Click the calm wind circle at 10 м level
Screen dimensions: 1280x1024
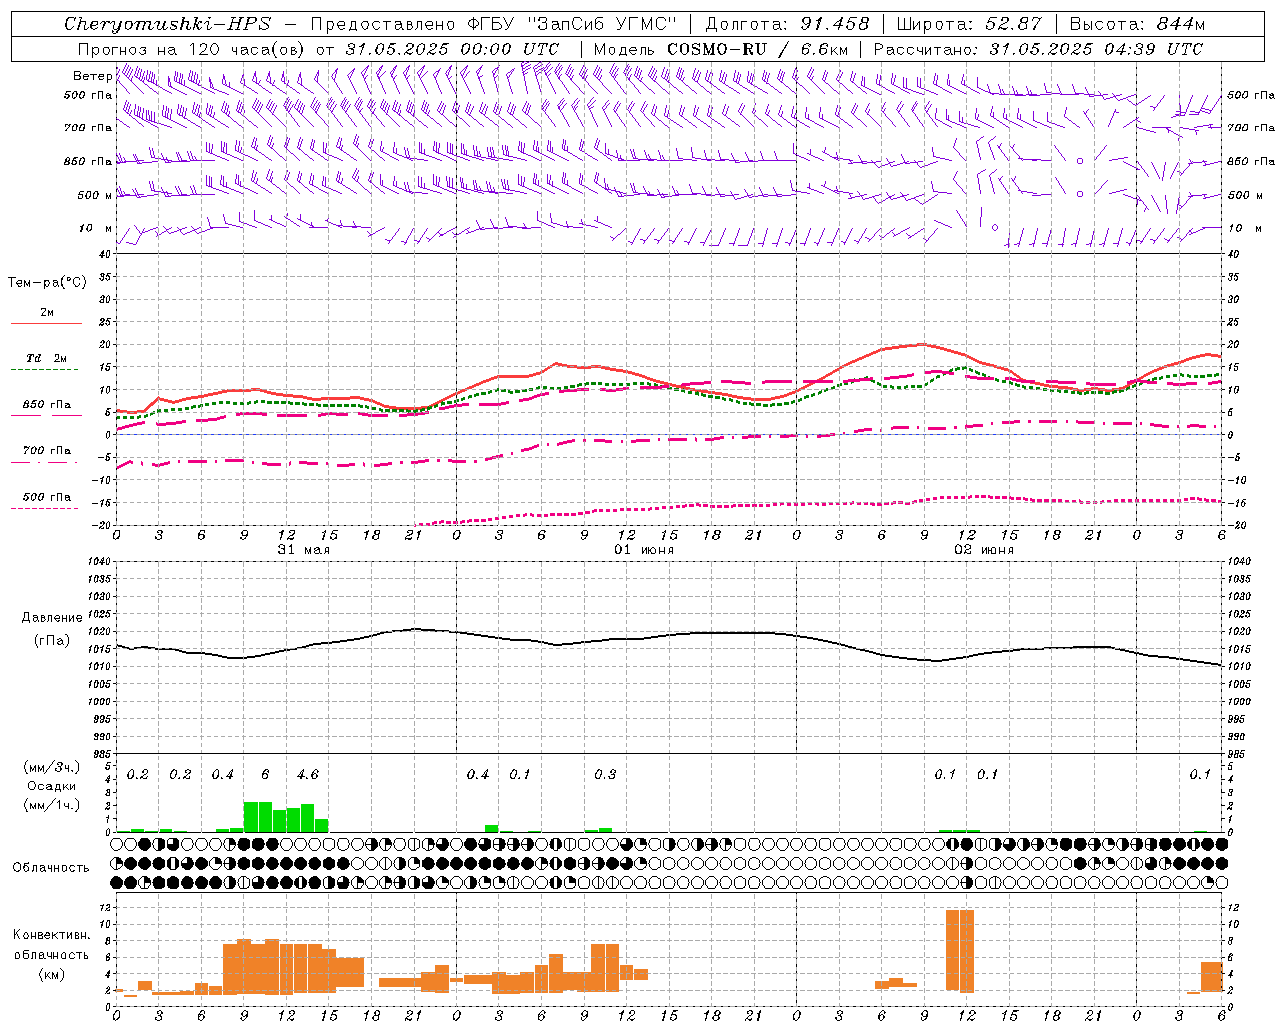click(995, 227)
